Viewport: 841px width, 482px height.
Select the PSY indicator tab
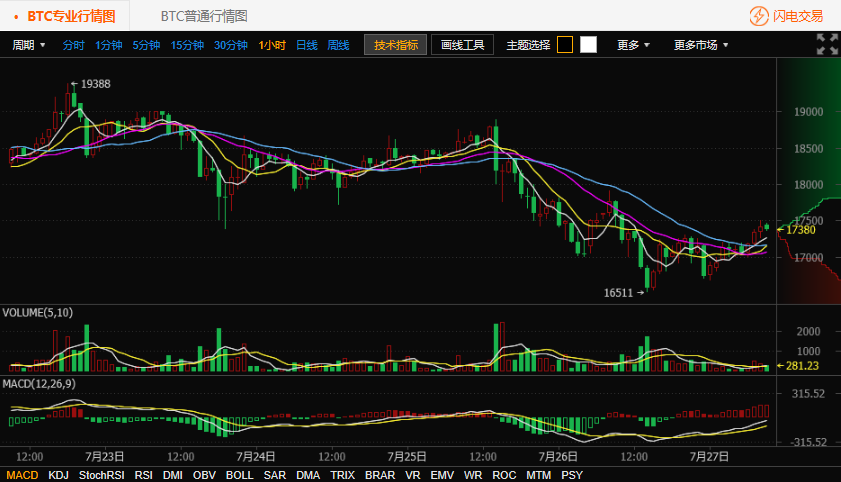point(572,475)
